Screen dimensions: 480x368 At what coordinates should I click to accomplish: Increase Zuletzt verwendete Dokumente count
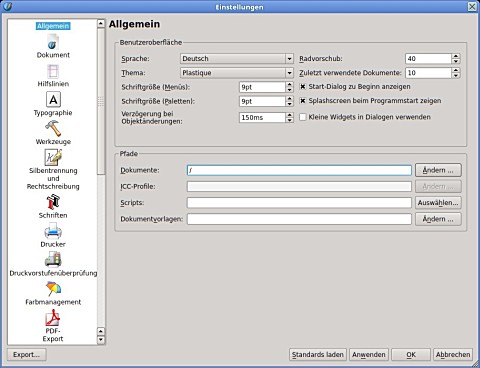click(456, 70)
